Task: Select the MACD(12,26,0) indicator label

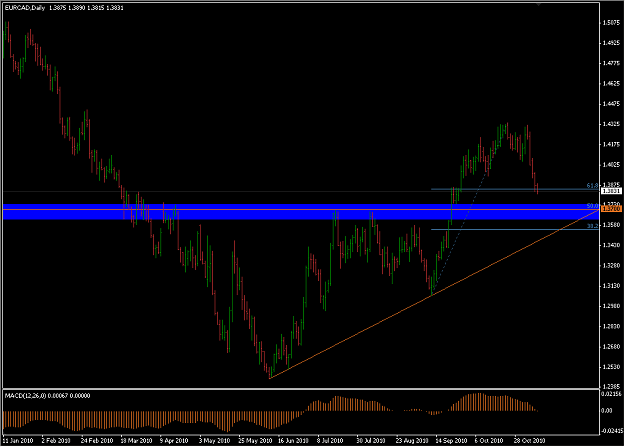Action: pyautogui.click(x=26, y=396)
